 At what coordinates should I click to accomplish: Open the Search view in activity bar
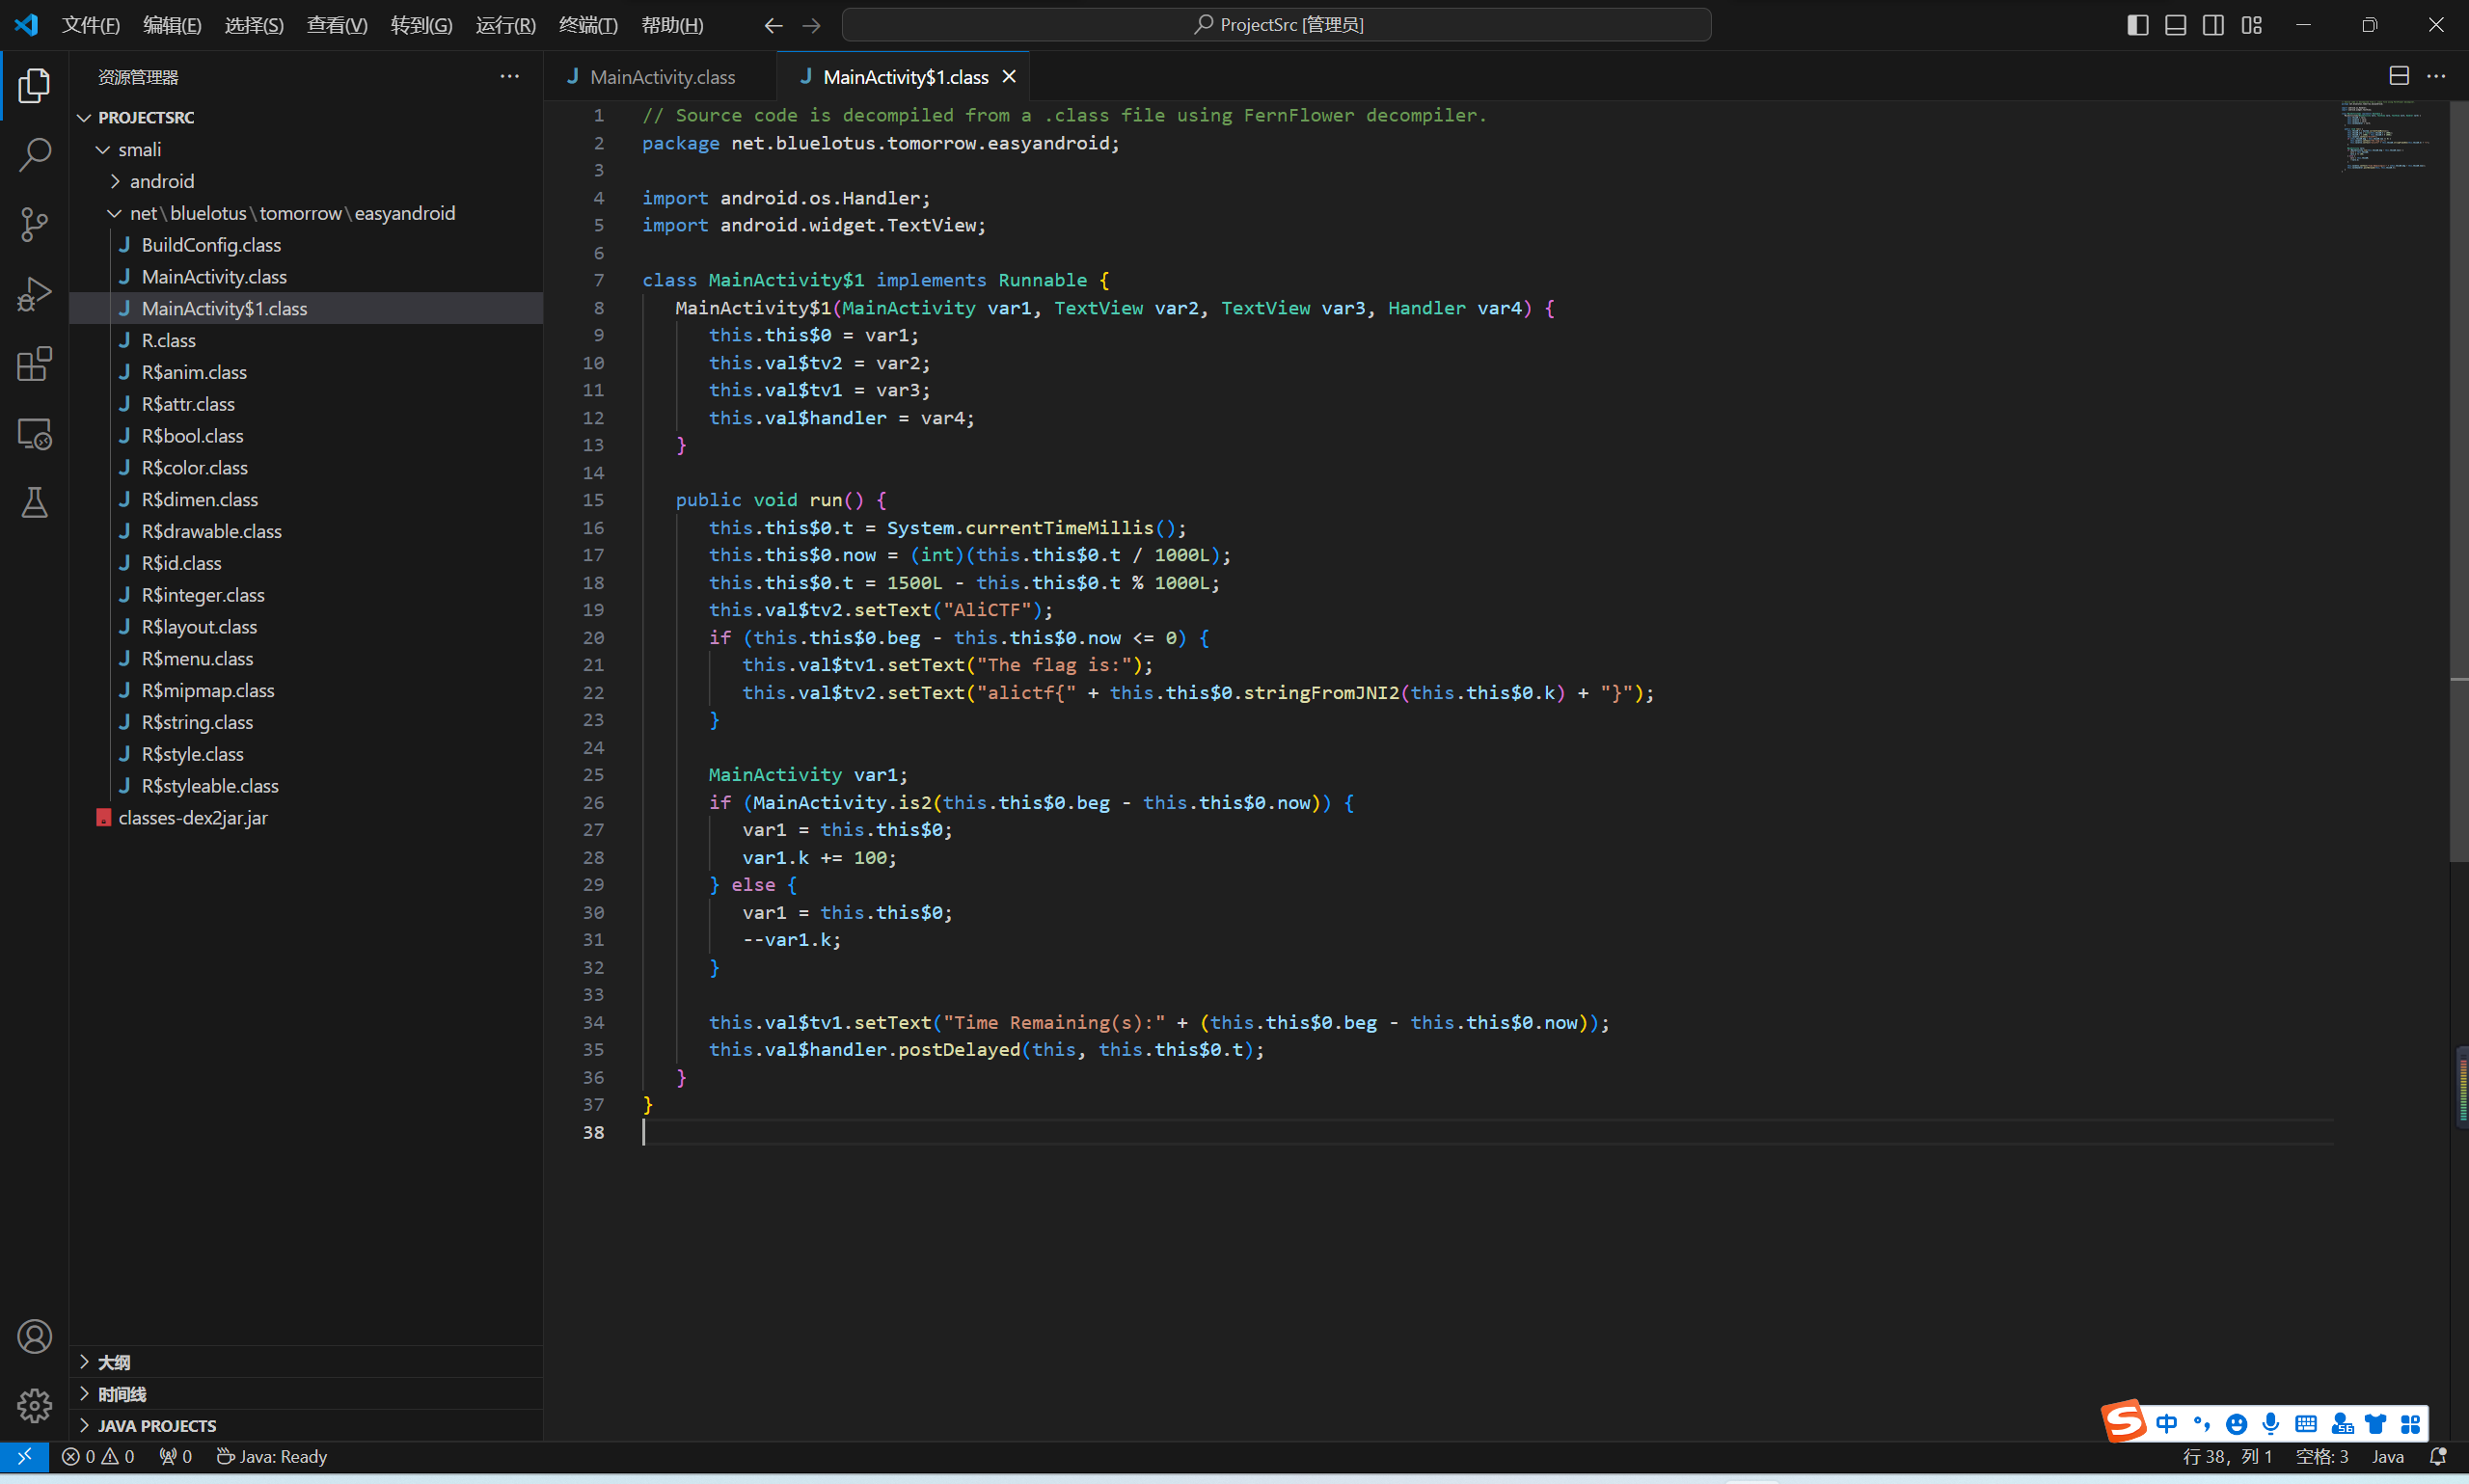tap(34, 155)
